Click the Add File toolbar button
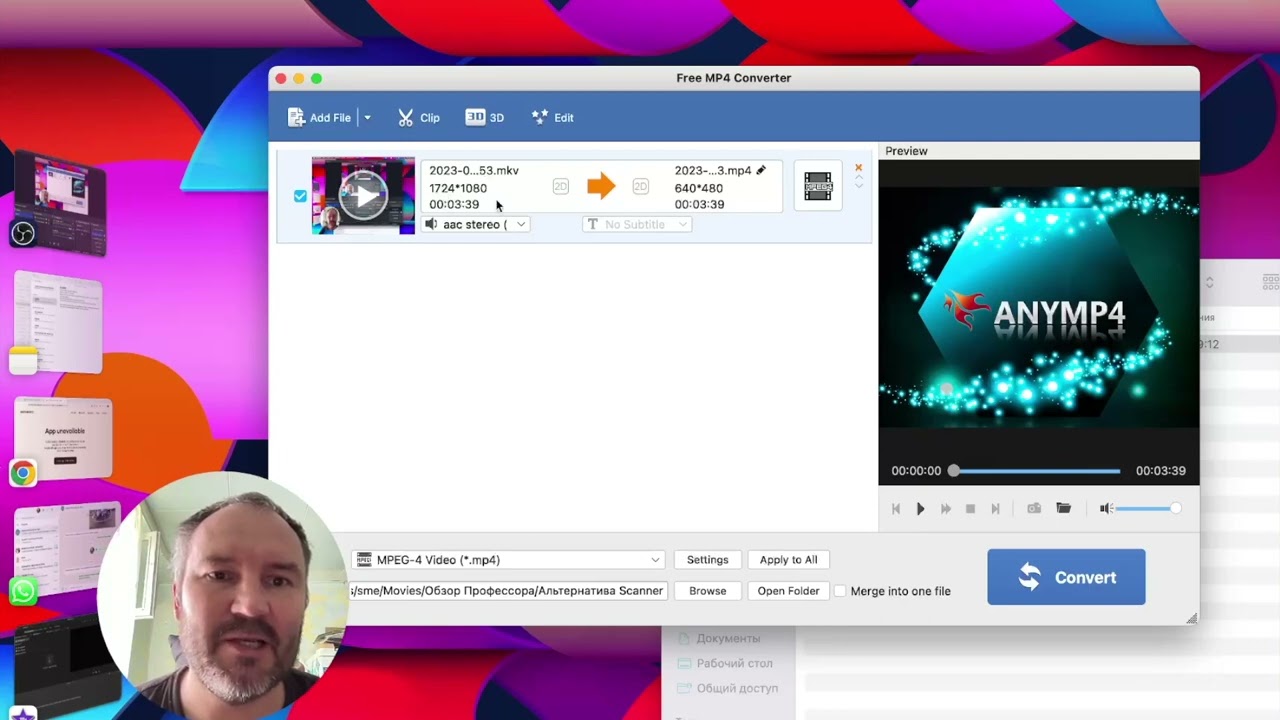Viewport: 1280px width, 720px height. click(x=319, y=118)
